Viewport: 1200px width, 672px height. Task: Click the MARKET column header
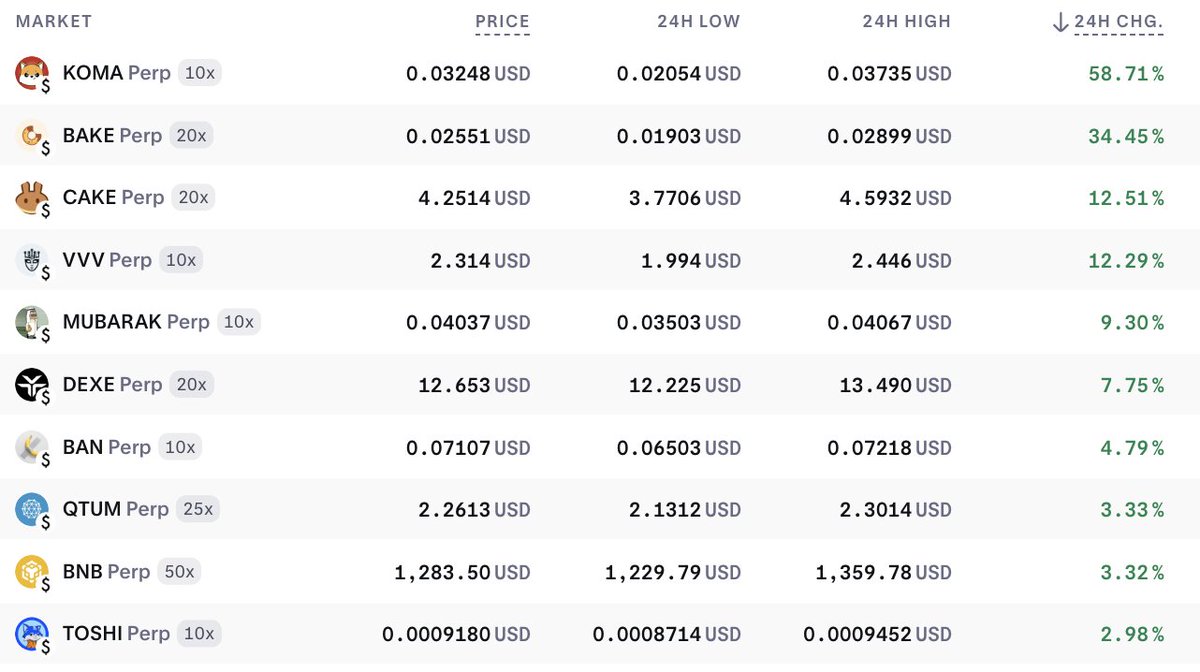(53, 21)
